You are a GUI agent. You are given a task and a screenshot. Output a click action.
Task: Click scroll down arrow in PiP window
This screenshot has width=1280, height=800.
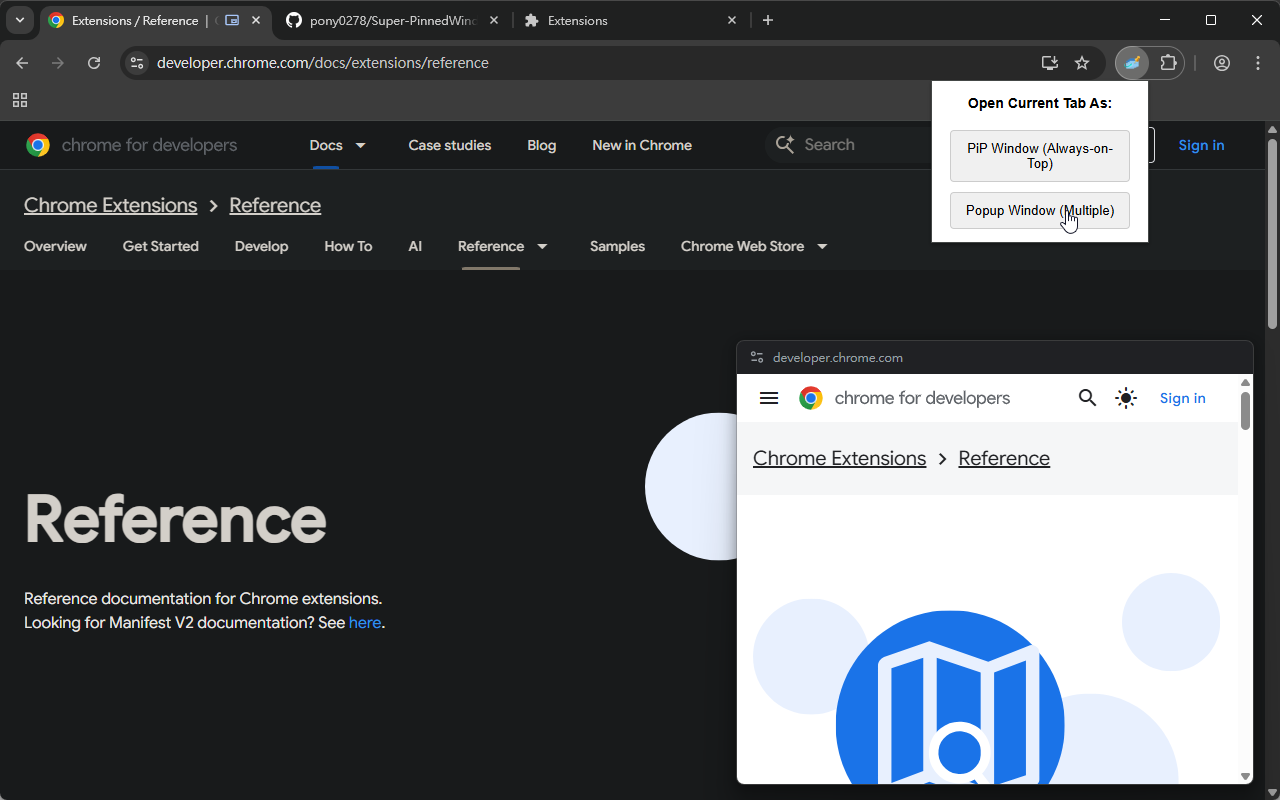(1246, 777)
